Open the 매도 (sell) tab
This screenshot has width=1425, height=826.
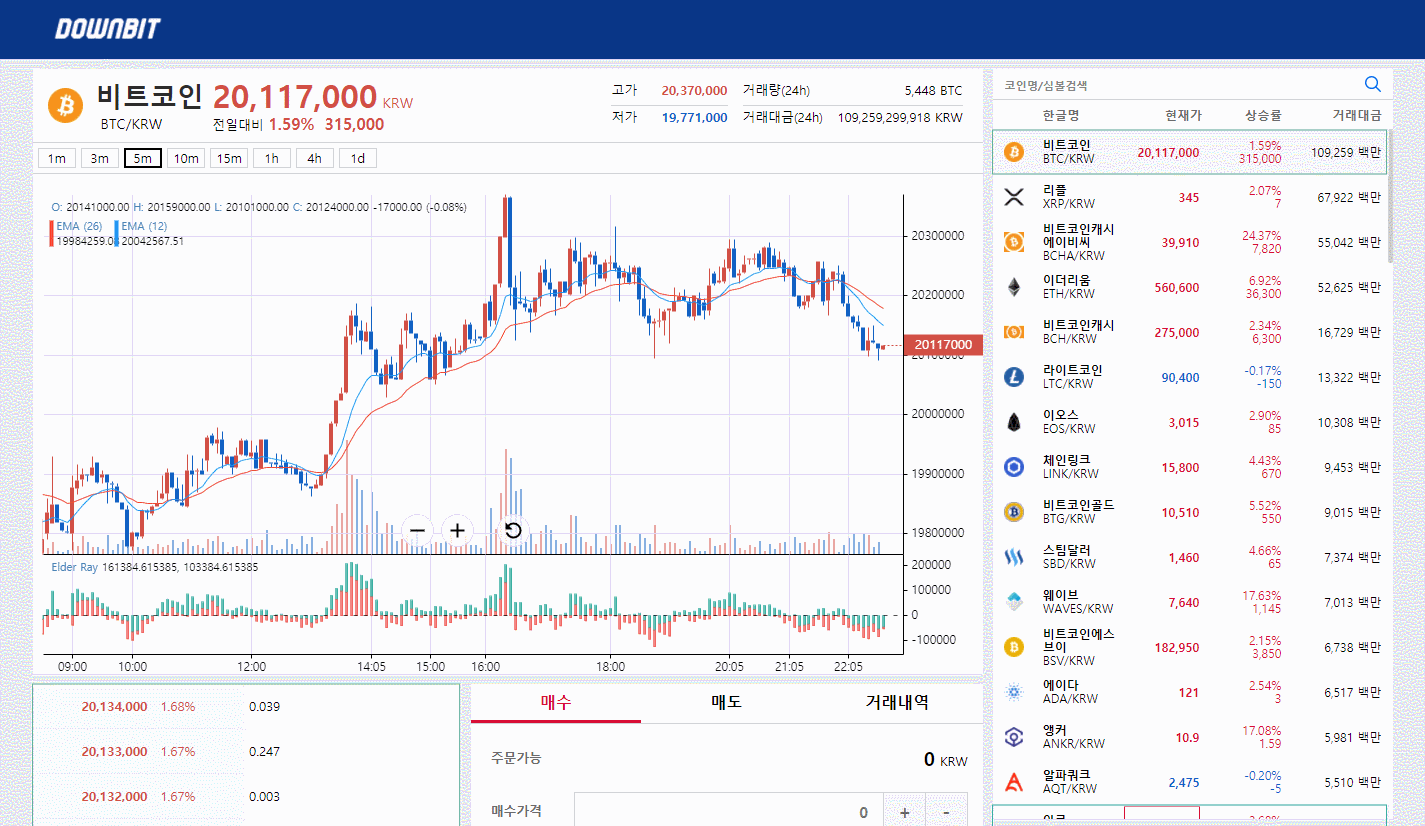(726, 702)
